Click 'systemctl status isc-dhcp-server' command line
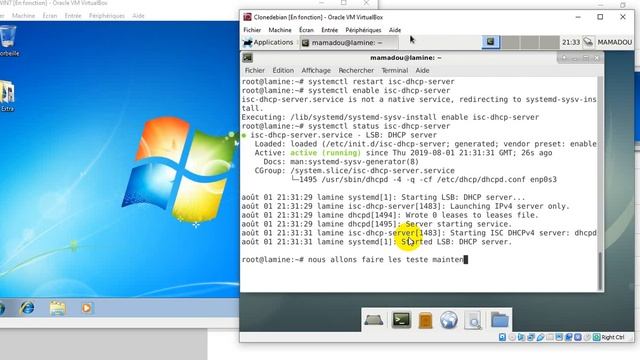This screenshot has height=360, width=640. [379, 126]
